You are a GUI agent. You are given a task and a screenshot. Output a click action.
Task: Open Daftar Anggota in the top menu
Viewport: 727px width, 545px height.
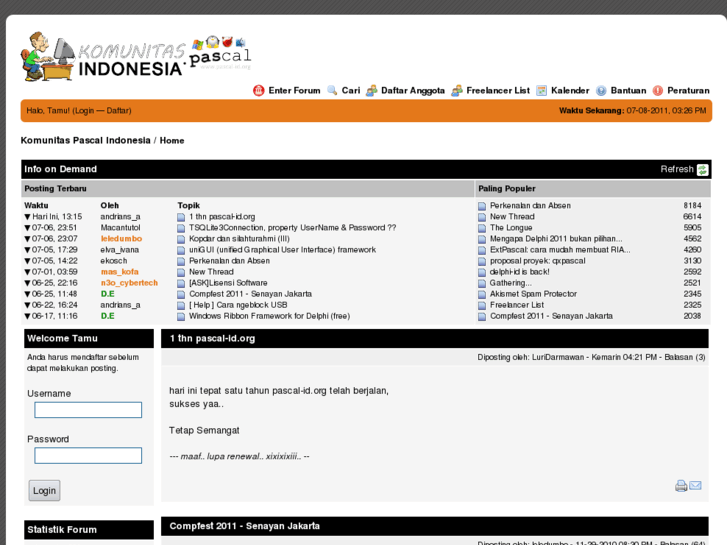pos(413,90)
